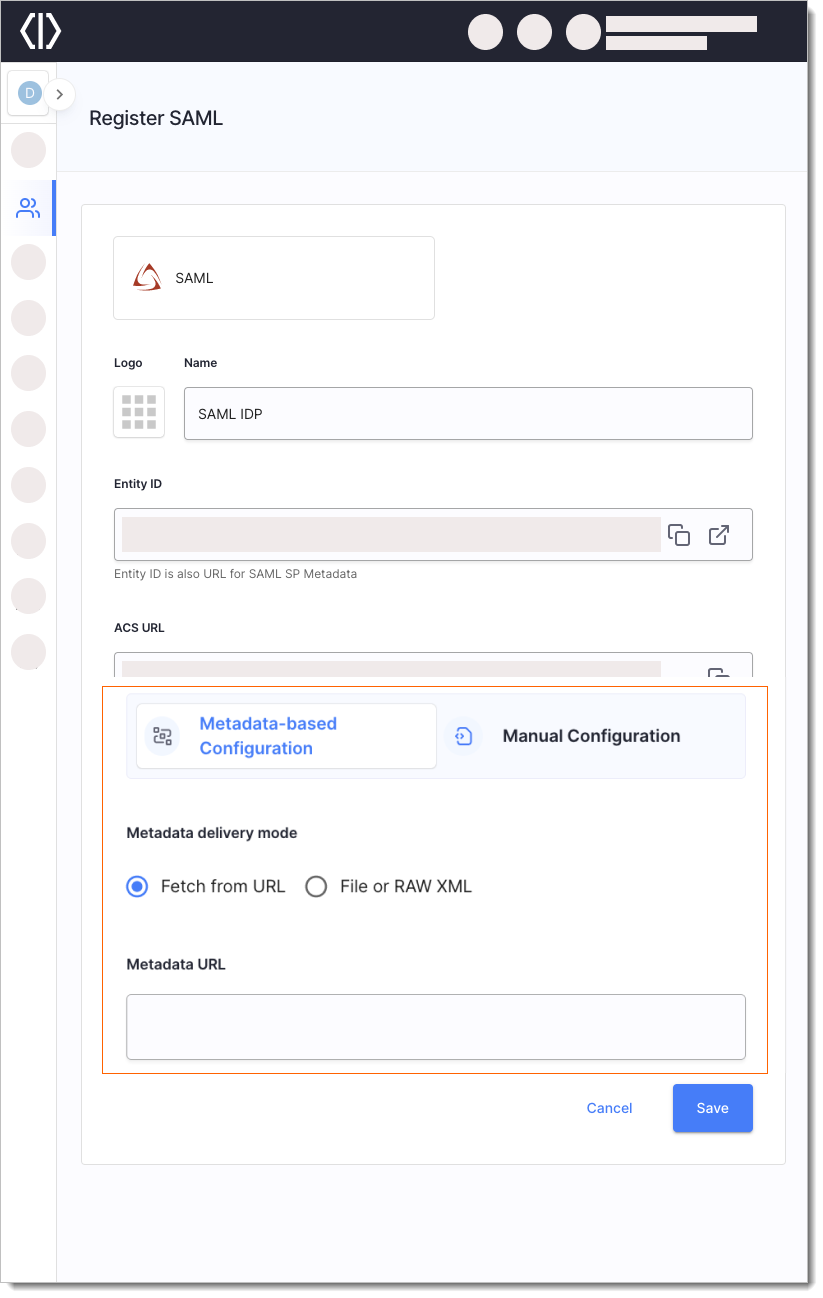The image size is (823, 1298).
Task: Click the Metadata delivery mode label
Action: pos(212,832)
